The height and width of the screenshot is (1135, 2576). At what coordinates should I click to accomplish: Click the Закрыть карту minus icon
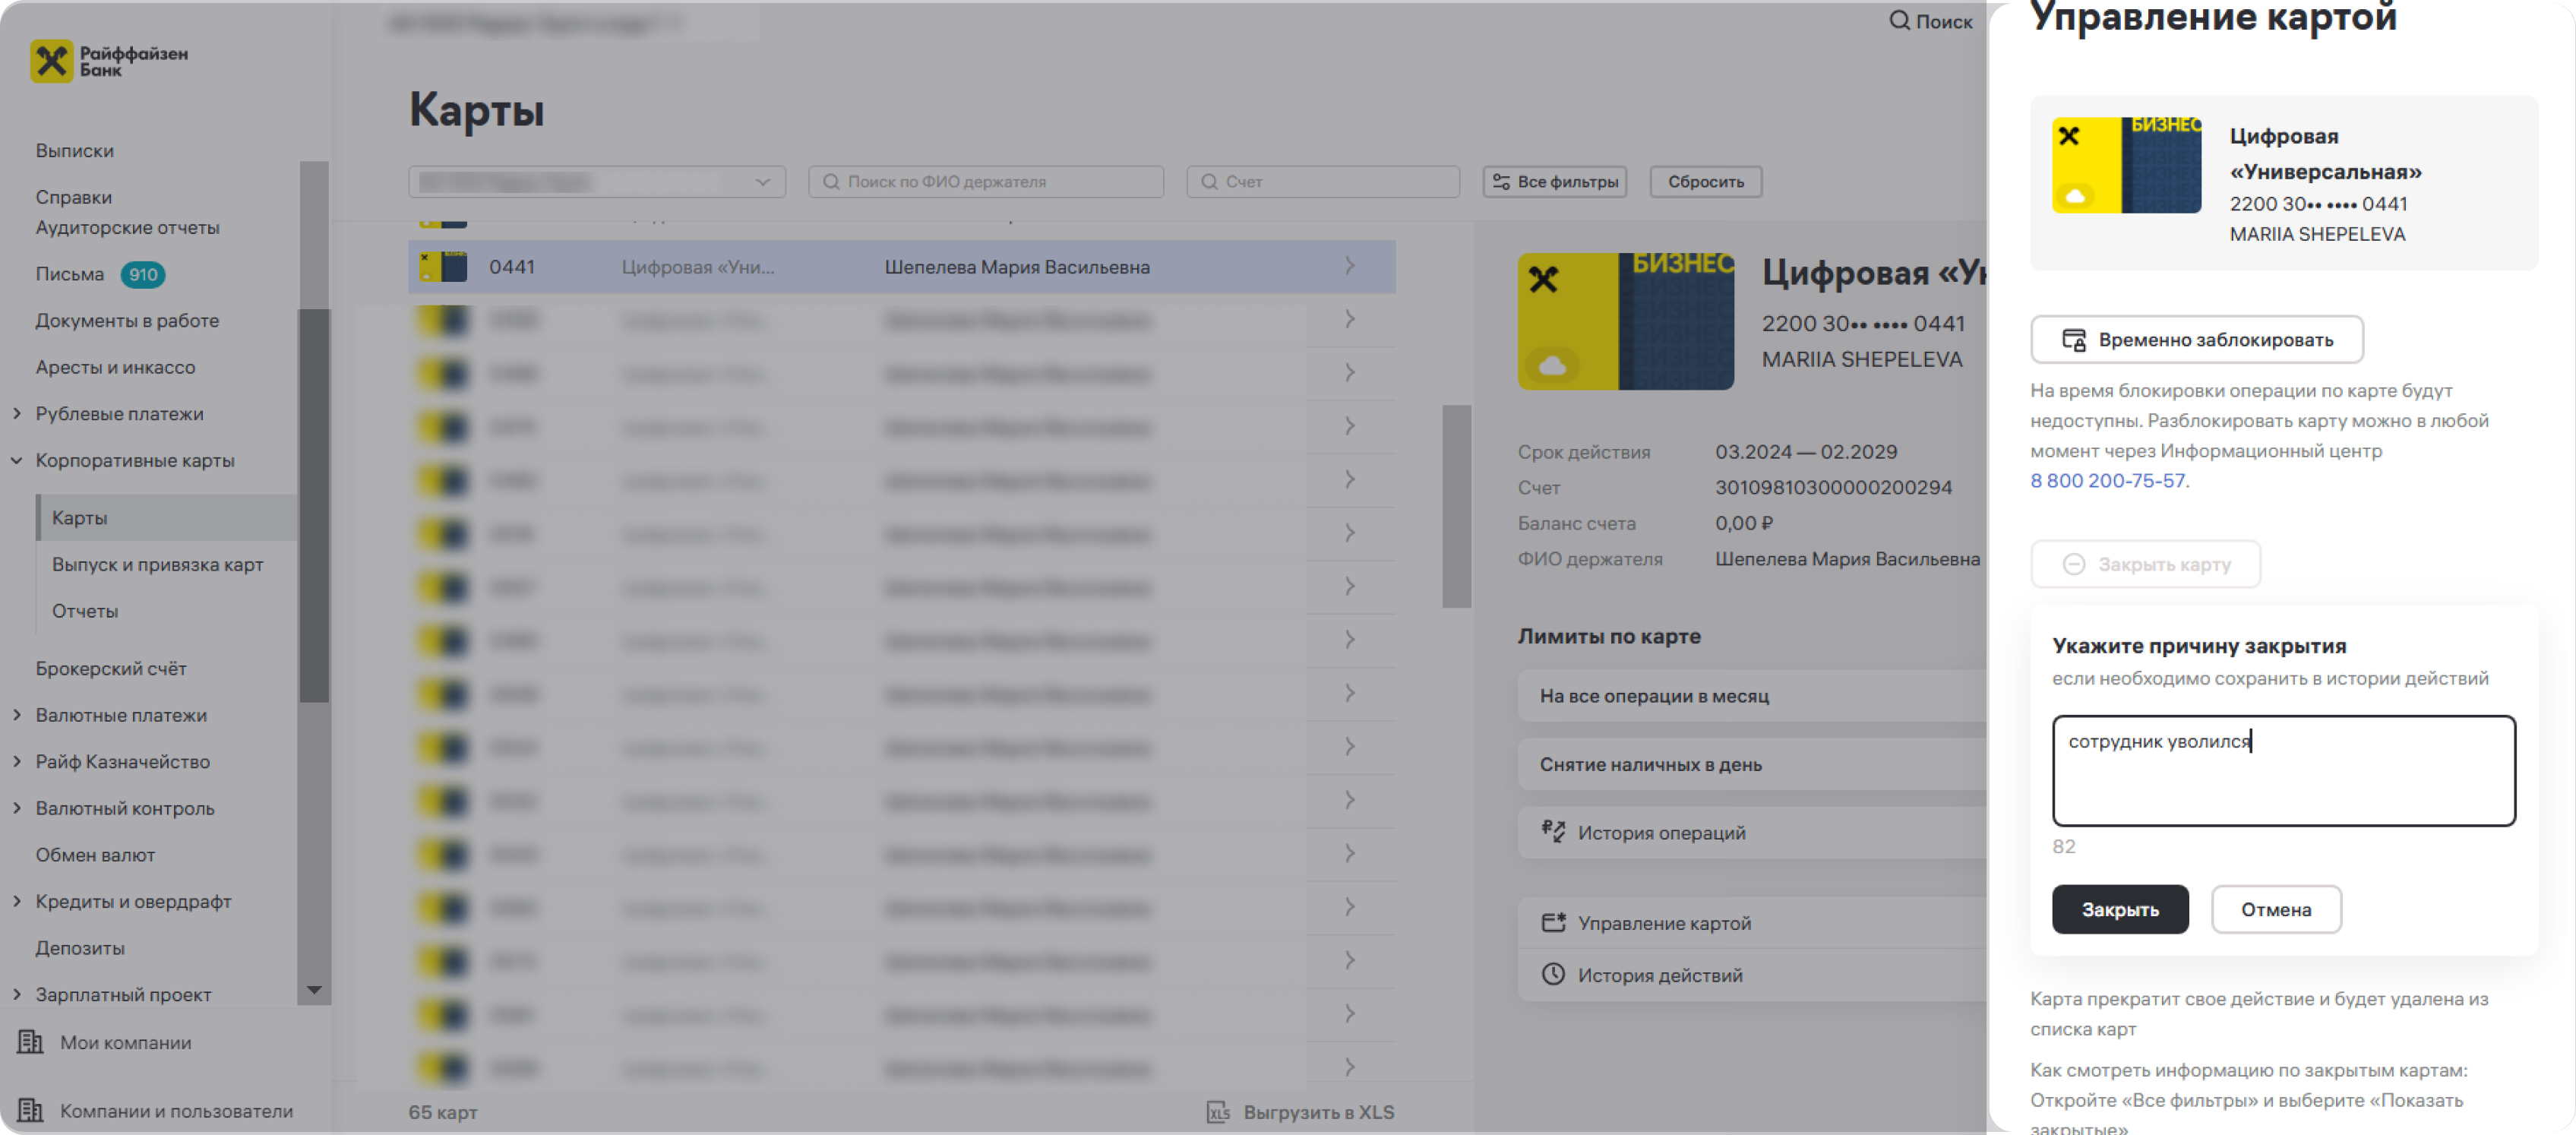point(2074,565)
